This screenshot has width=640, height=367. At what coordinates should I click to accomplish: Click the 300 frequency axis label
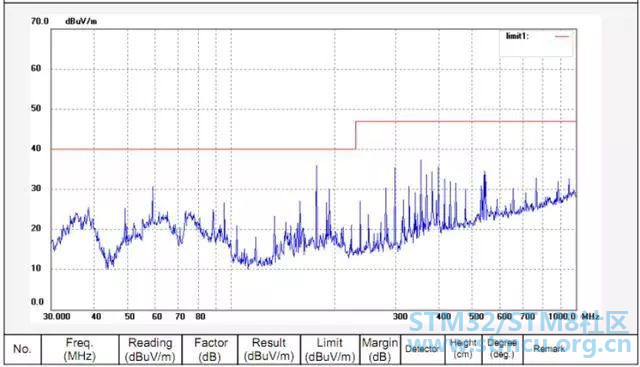pyautogui.click(x=400, y=316)
